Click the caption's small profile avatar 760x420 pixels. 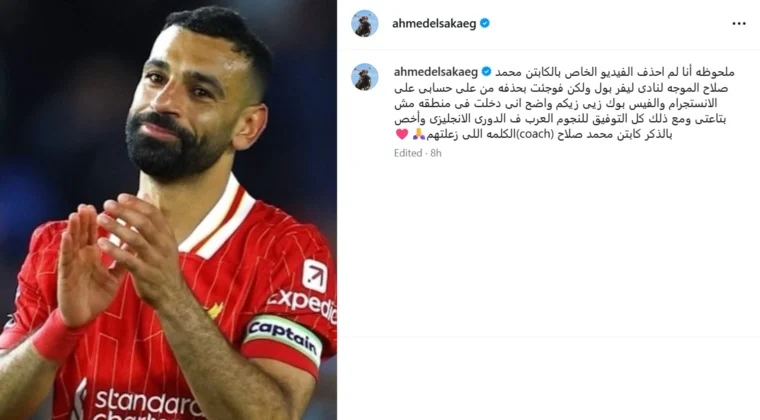pyautogui.click(x=364, y=77)
